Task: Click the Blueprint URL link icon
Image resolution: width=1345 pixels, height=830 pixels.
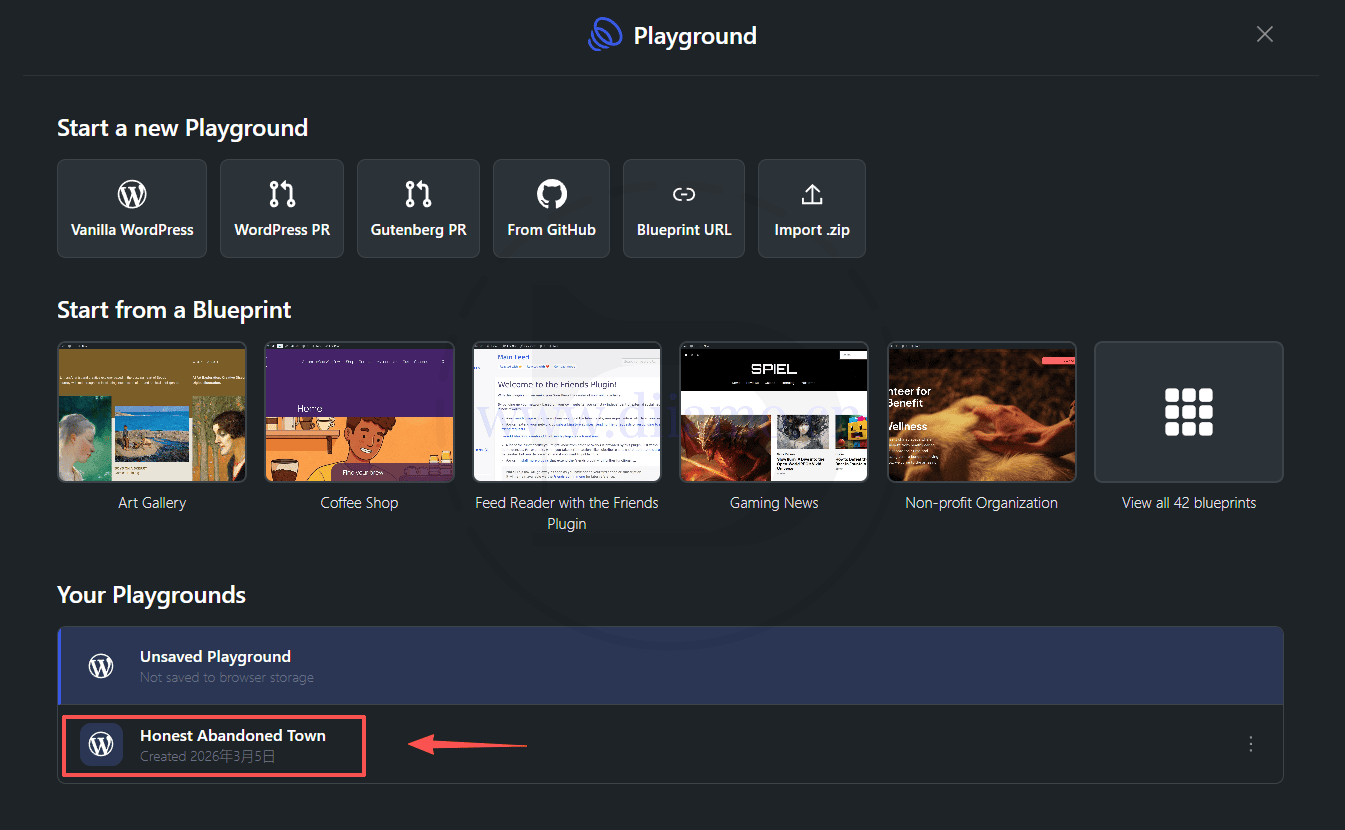Action: [684, 194]
